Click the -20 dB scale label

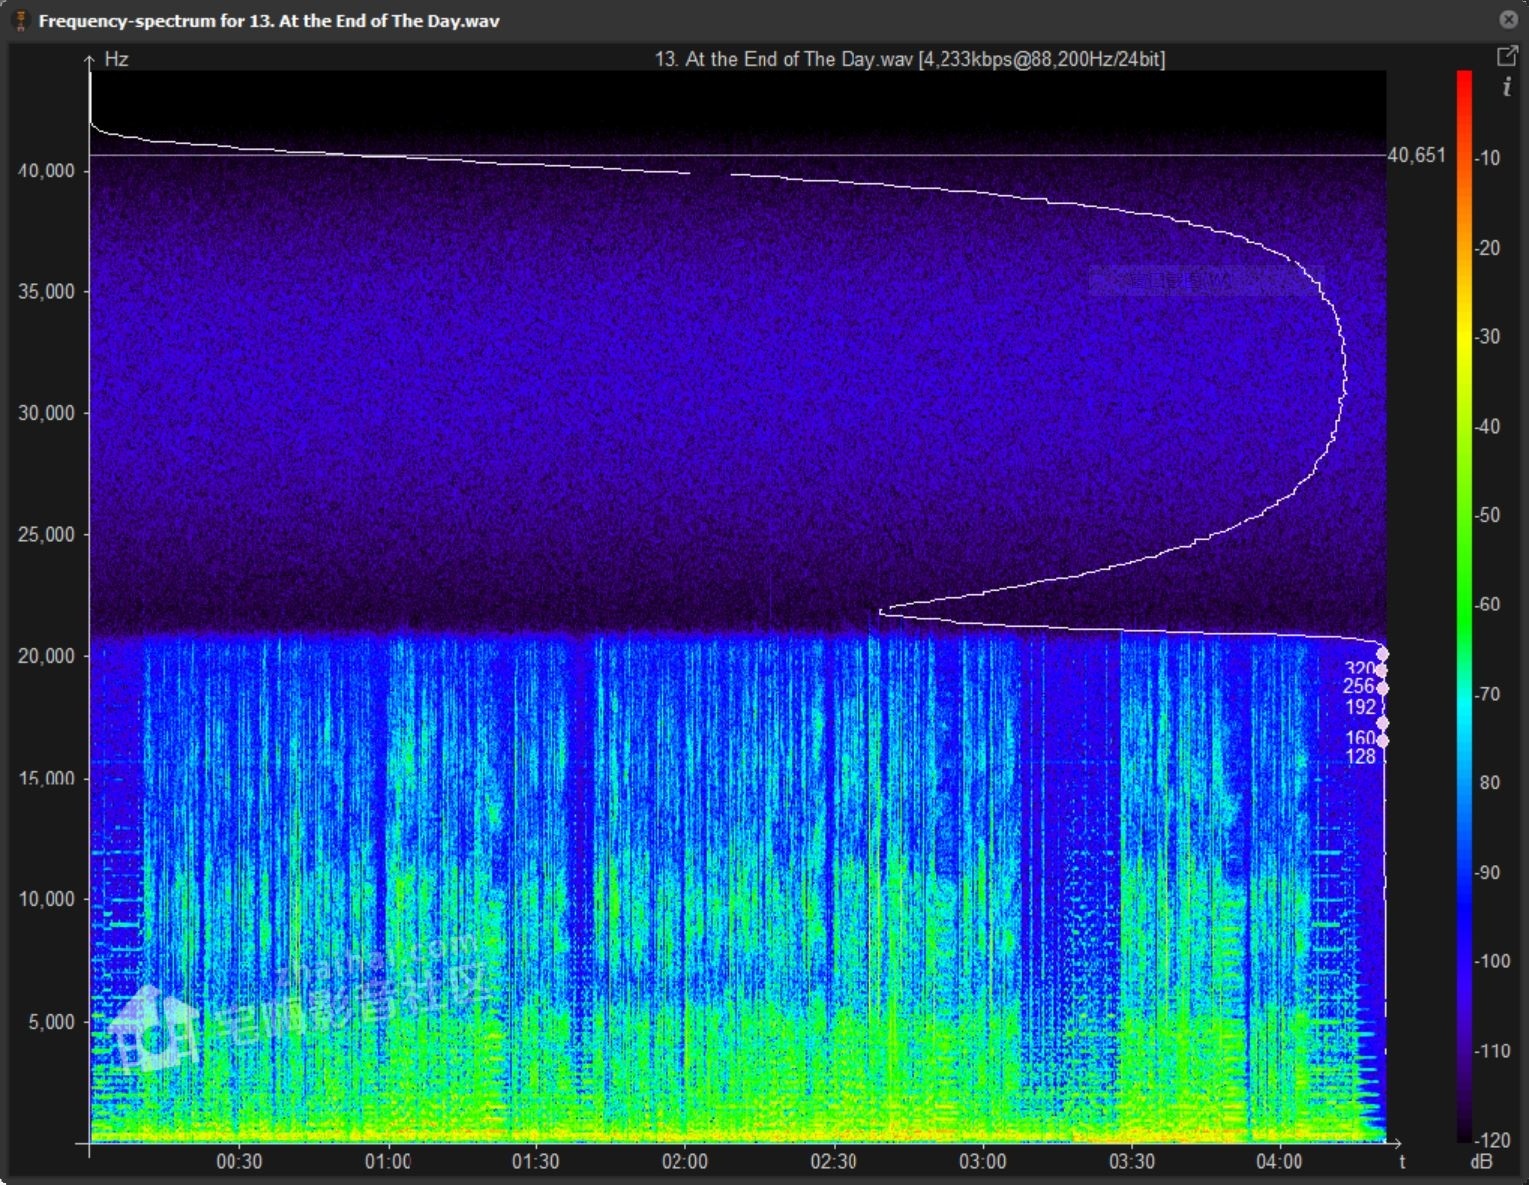1488,248
